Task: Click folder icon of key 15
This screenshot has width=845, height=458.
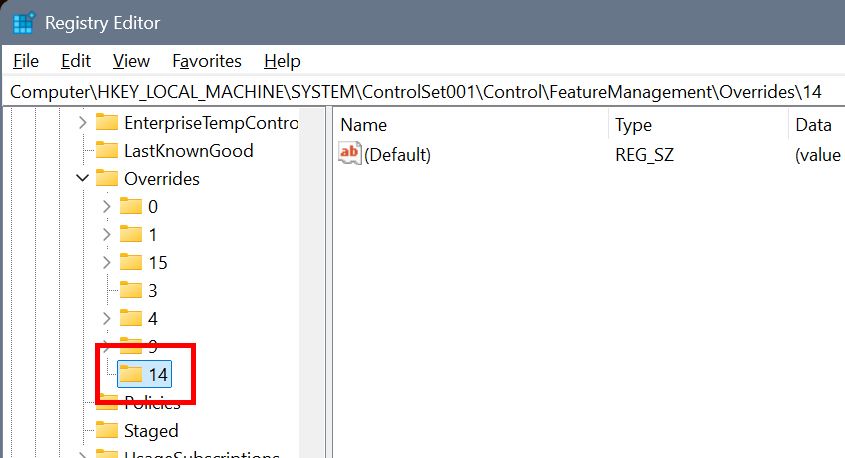Action: 130,262
